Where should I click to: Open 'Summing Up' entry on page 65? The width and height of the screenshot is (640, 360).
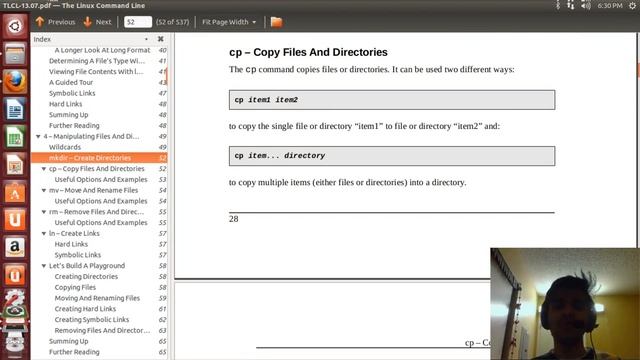(x=69, y=341)
